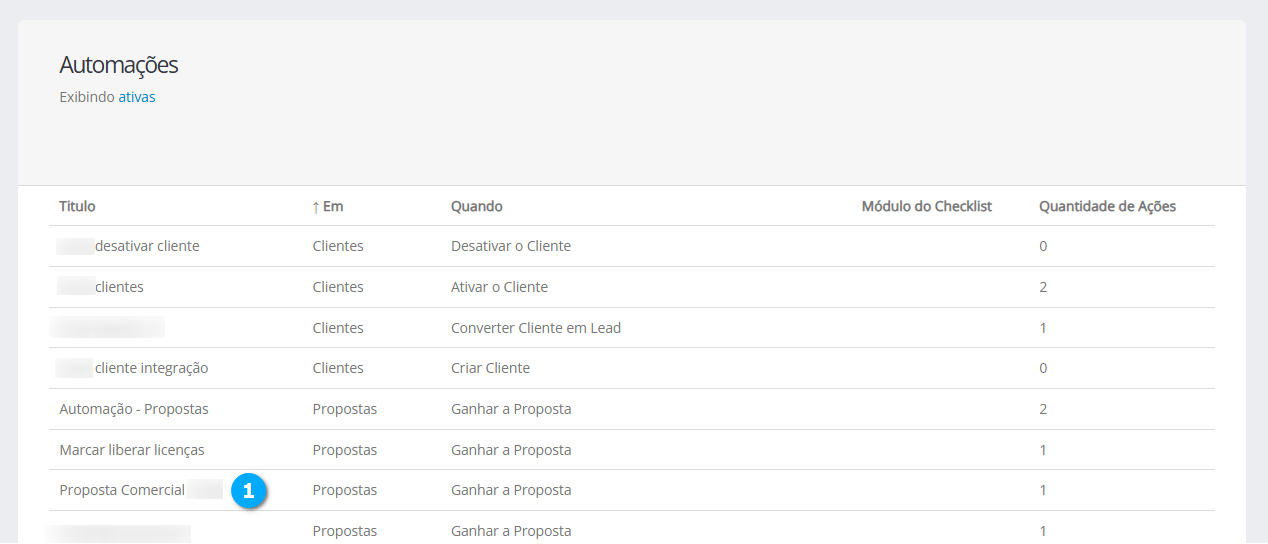Click the 'Desativar o Cliente' cell
The width and height of the screenshot is (1268, 544).
click(510, 246)
